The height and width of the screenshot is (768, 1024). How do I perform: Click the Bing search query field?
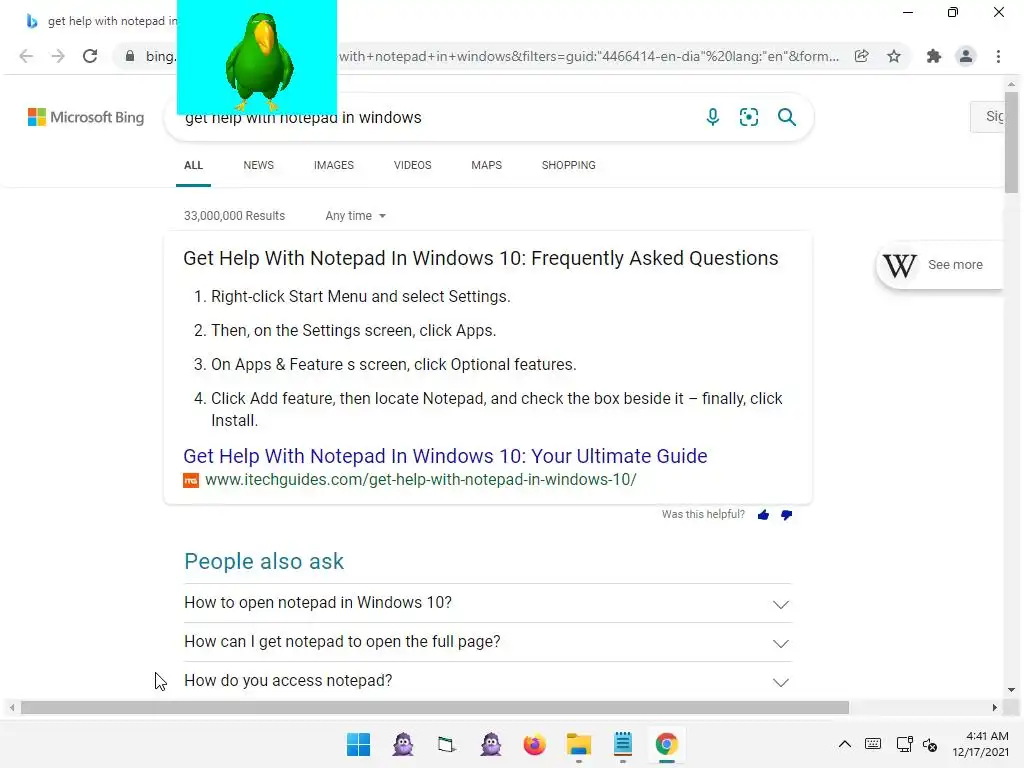pos(431,118)
